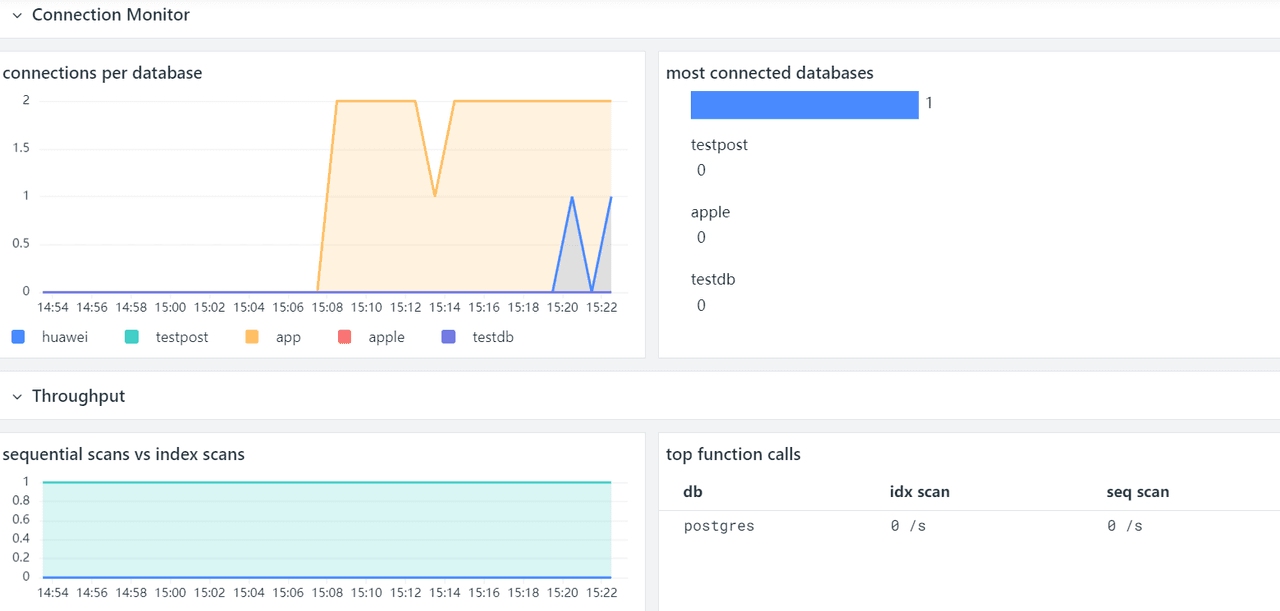This screenshot has width=1280, height=611.
Task: Click the apple red legend color icon
Action: tap(345, 338)
